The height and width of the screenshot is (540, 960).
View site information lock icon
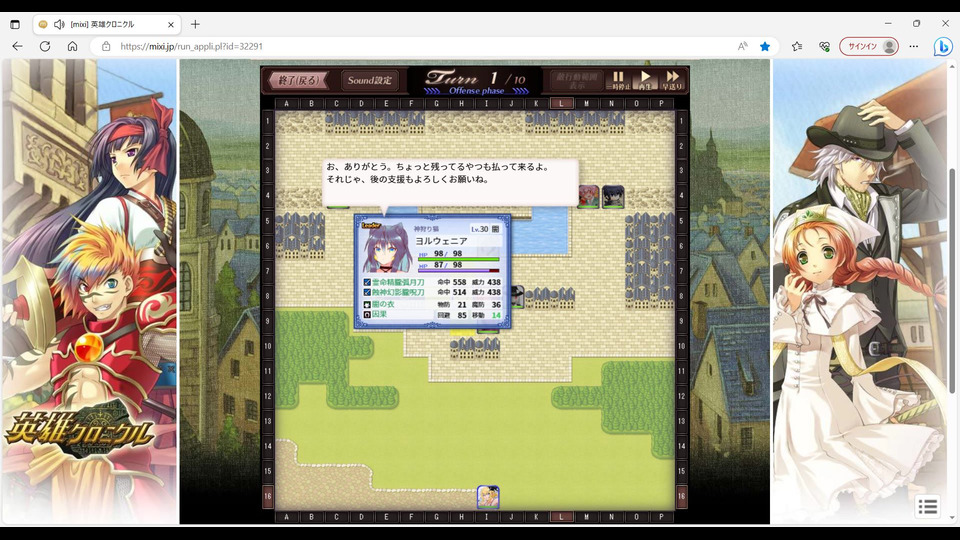pyautogui.click(x=105, y=46)
